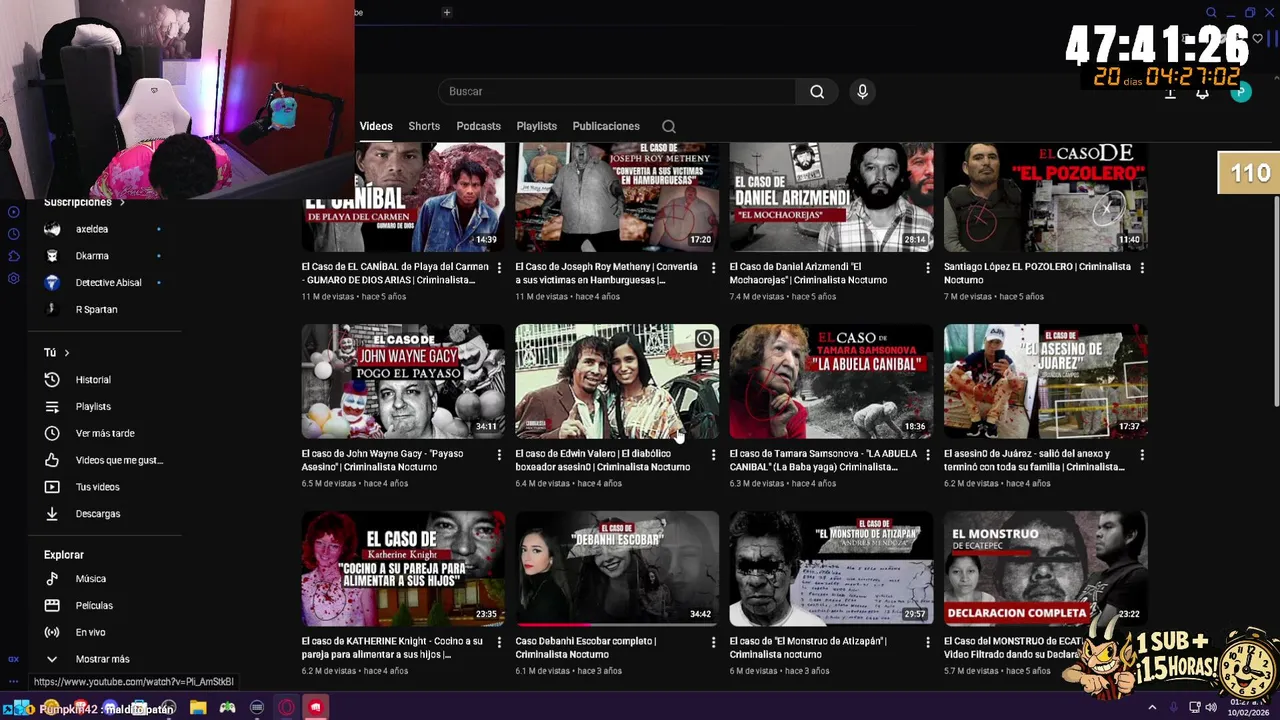Open the LA ABUELA CANIBAL video thumbnail
The width and height of the screenshot is (1280, 720).
coord(831,381)
